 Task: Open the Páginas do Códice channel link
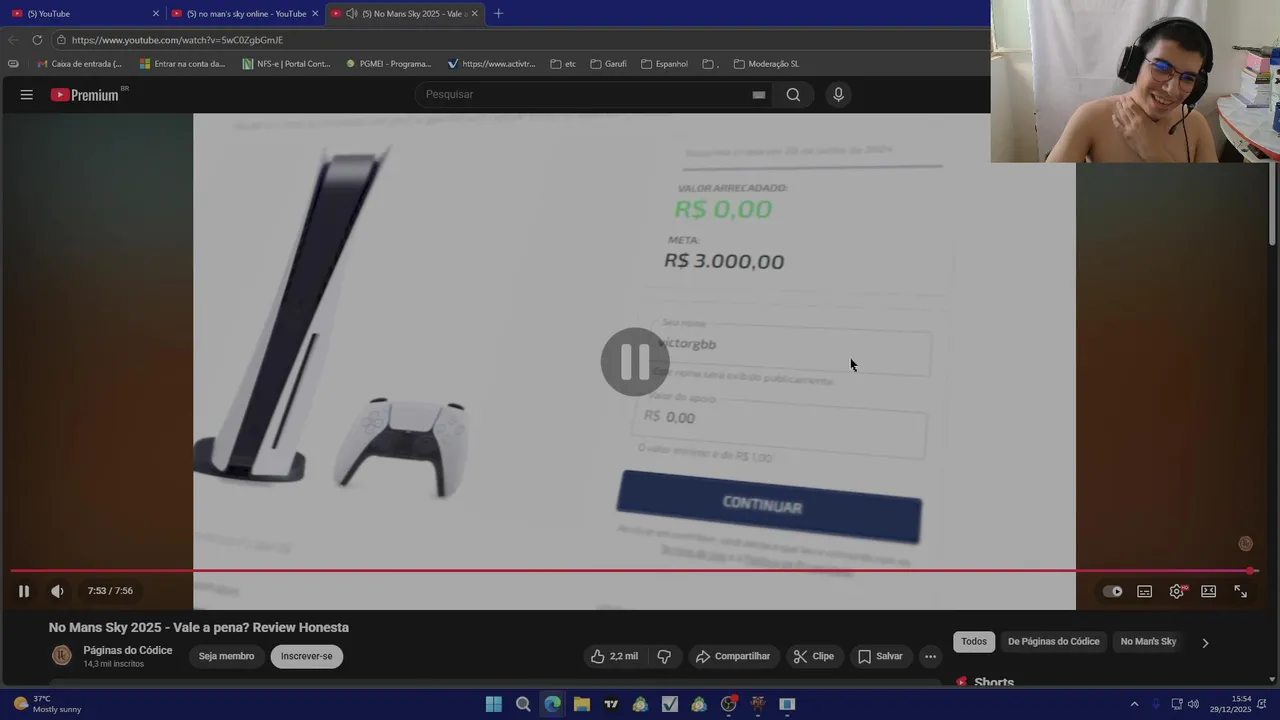(128, 650)
